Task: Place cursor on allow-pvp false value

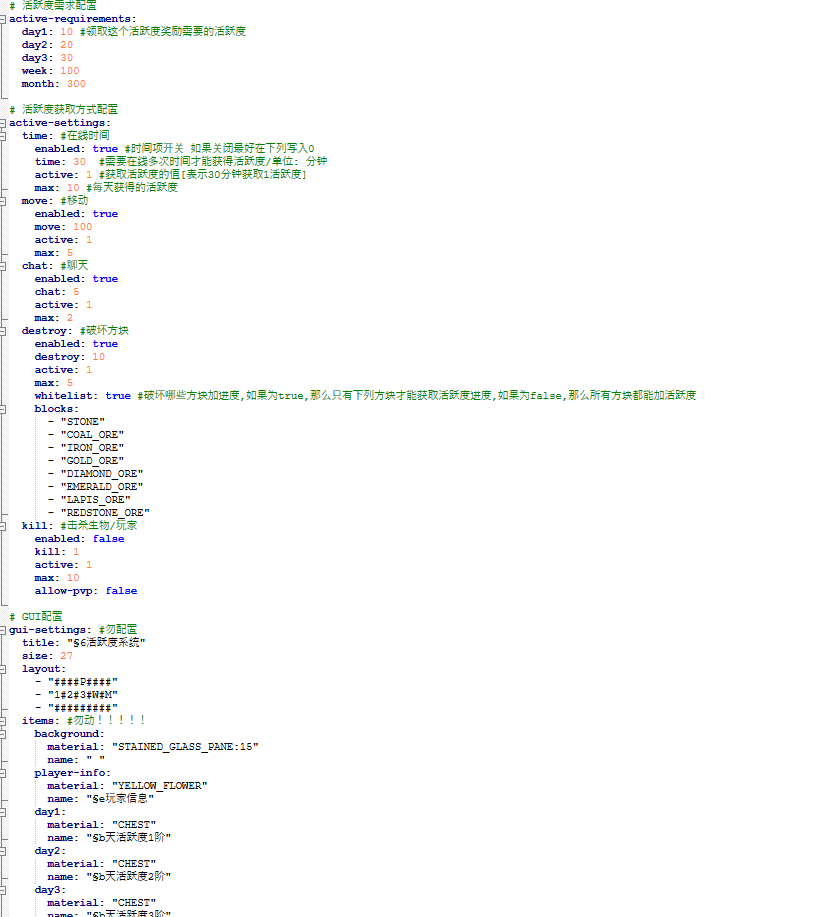Action: [121, 591]
